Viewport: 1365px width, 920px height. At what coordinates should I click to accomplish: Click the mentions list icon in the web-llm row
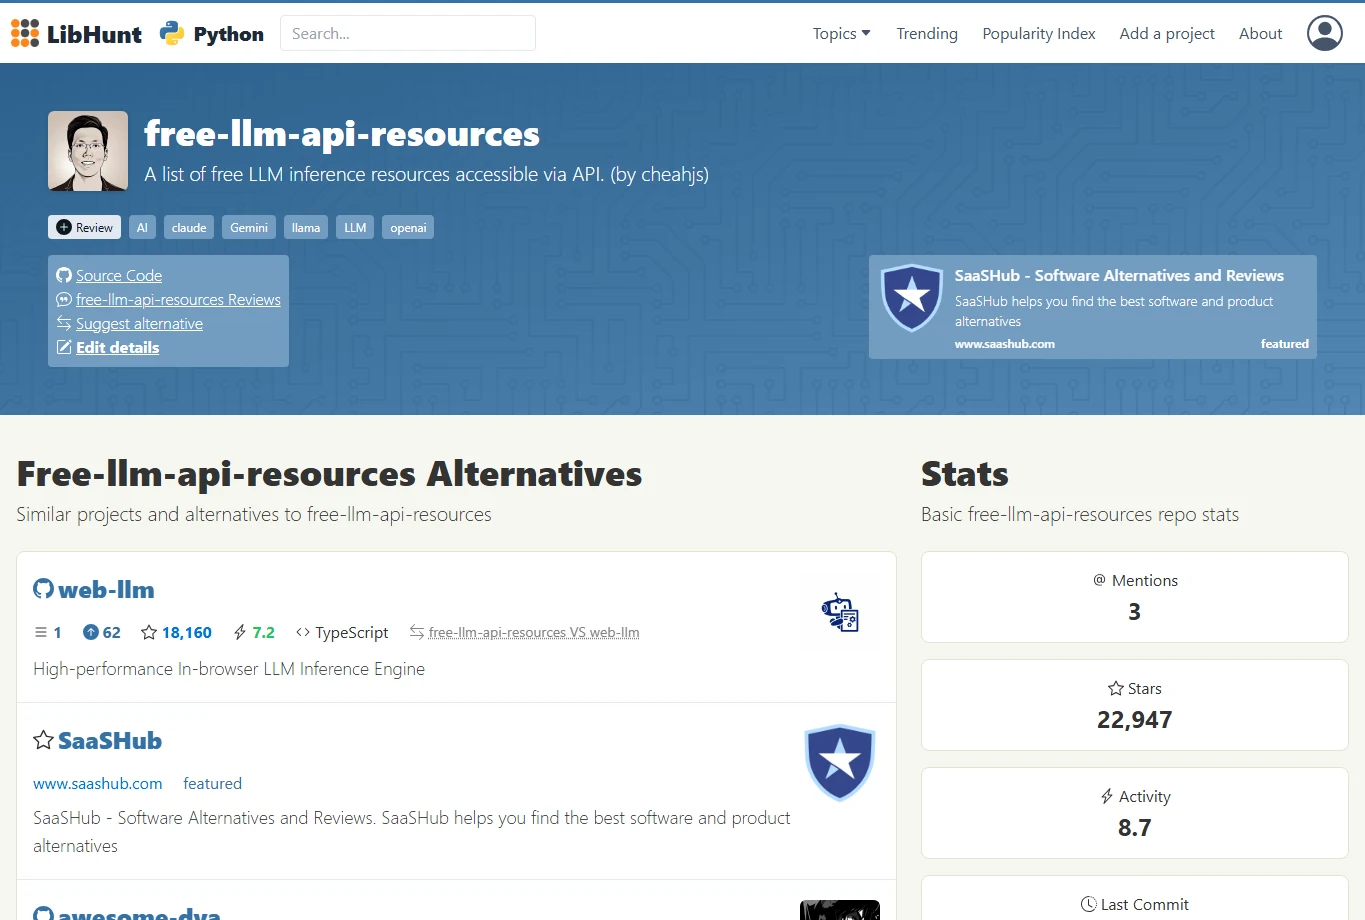(41, 632)
